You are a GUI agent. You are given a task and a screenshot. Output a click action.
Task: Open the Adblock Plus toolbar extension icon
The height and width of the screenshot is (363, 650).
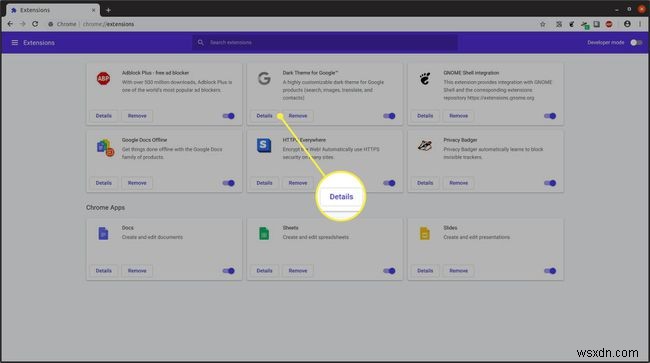coord(609,24)
